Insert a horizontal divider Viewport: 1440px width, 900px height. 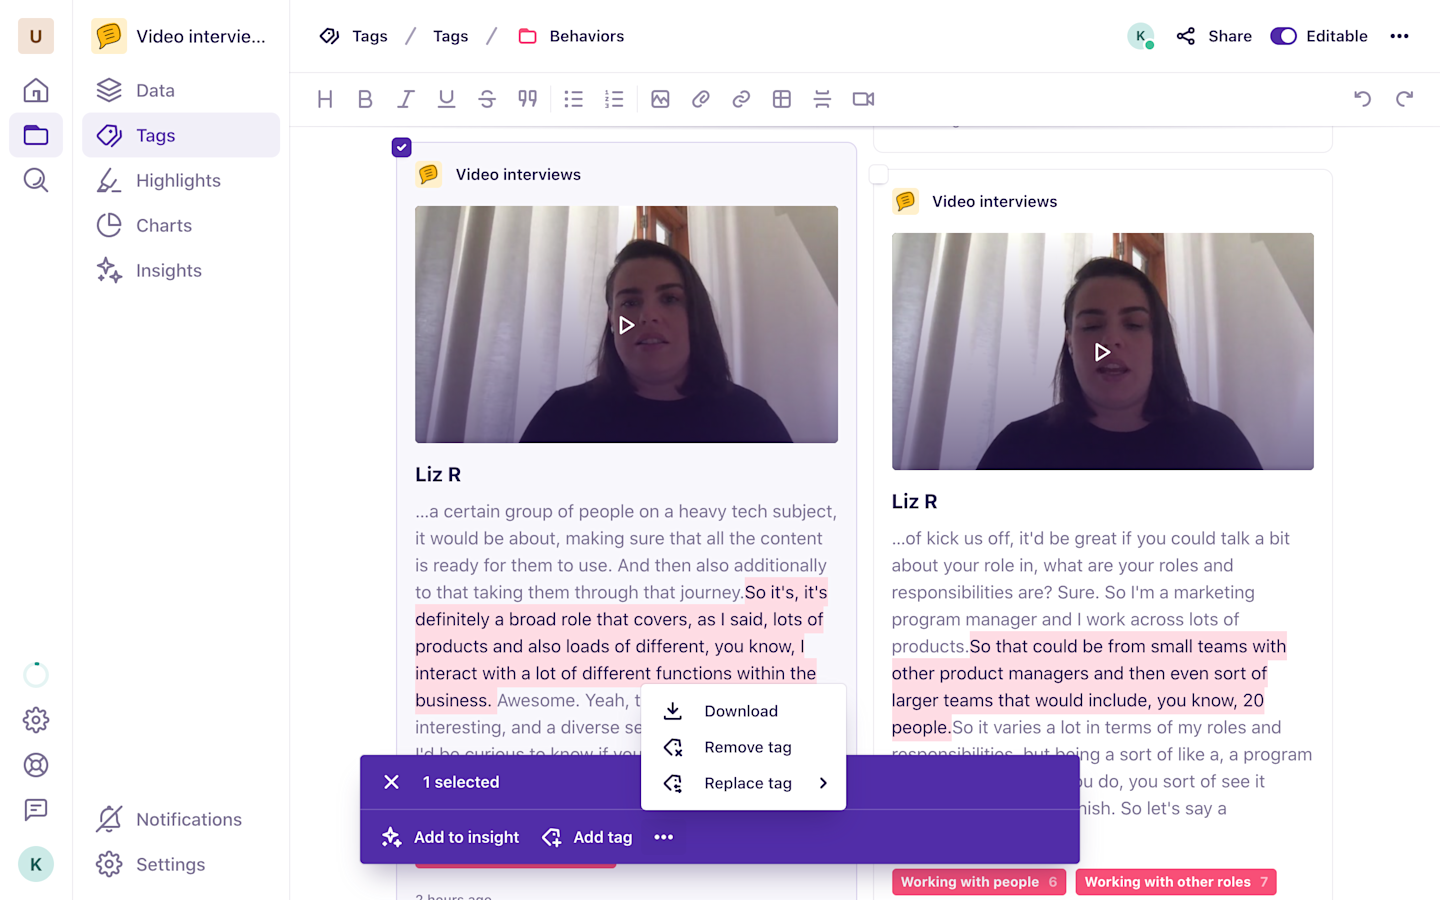pyautogui.click(x=822, y=99)
